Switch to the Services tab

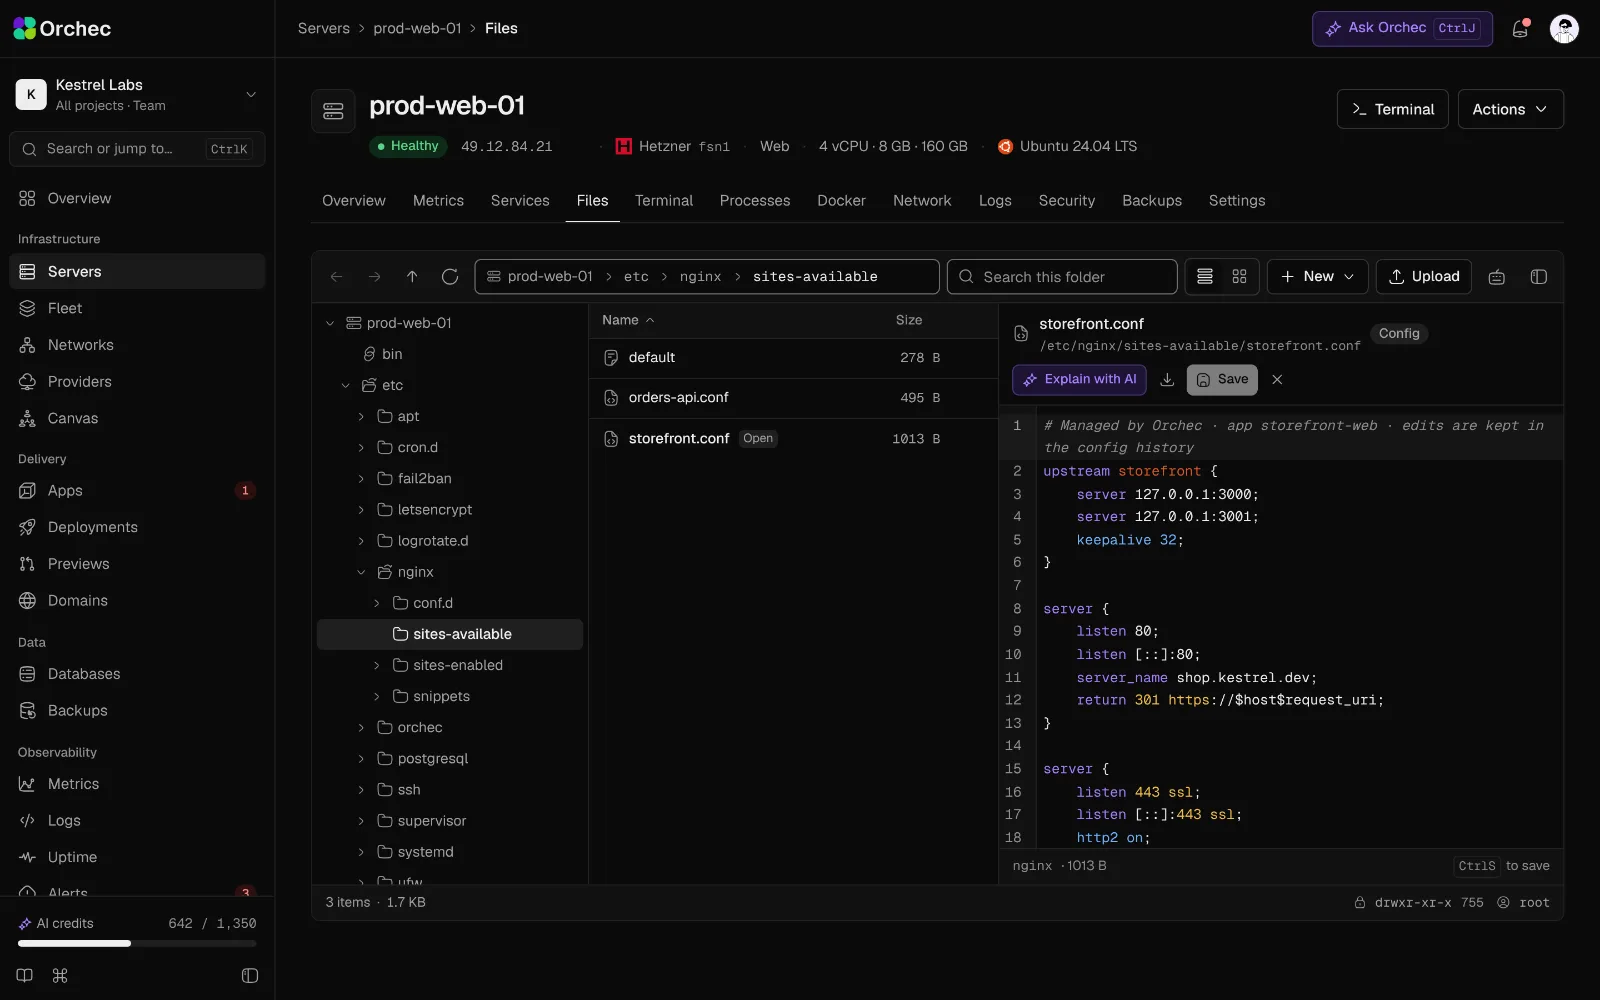coord(520,201)
